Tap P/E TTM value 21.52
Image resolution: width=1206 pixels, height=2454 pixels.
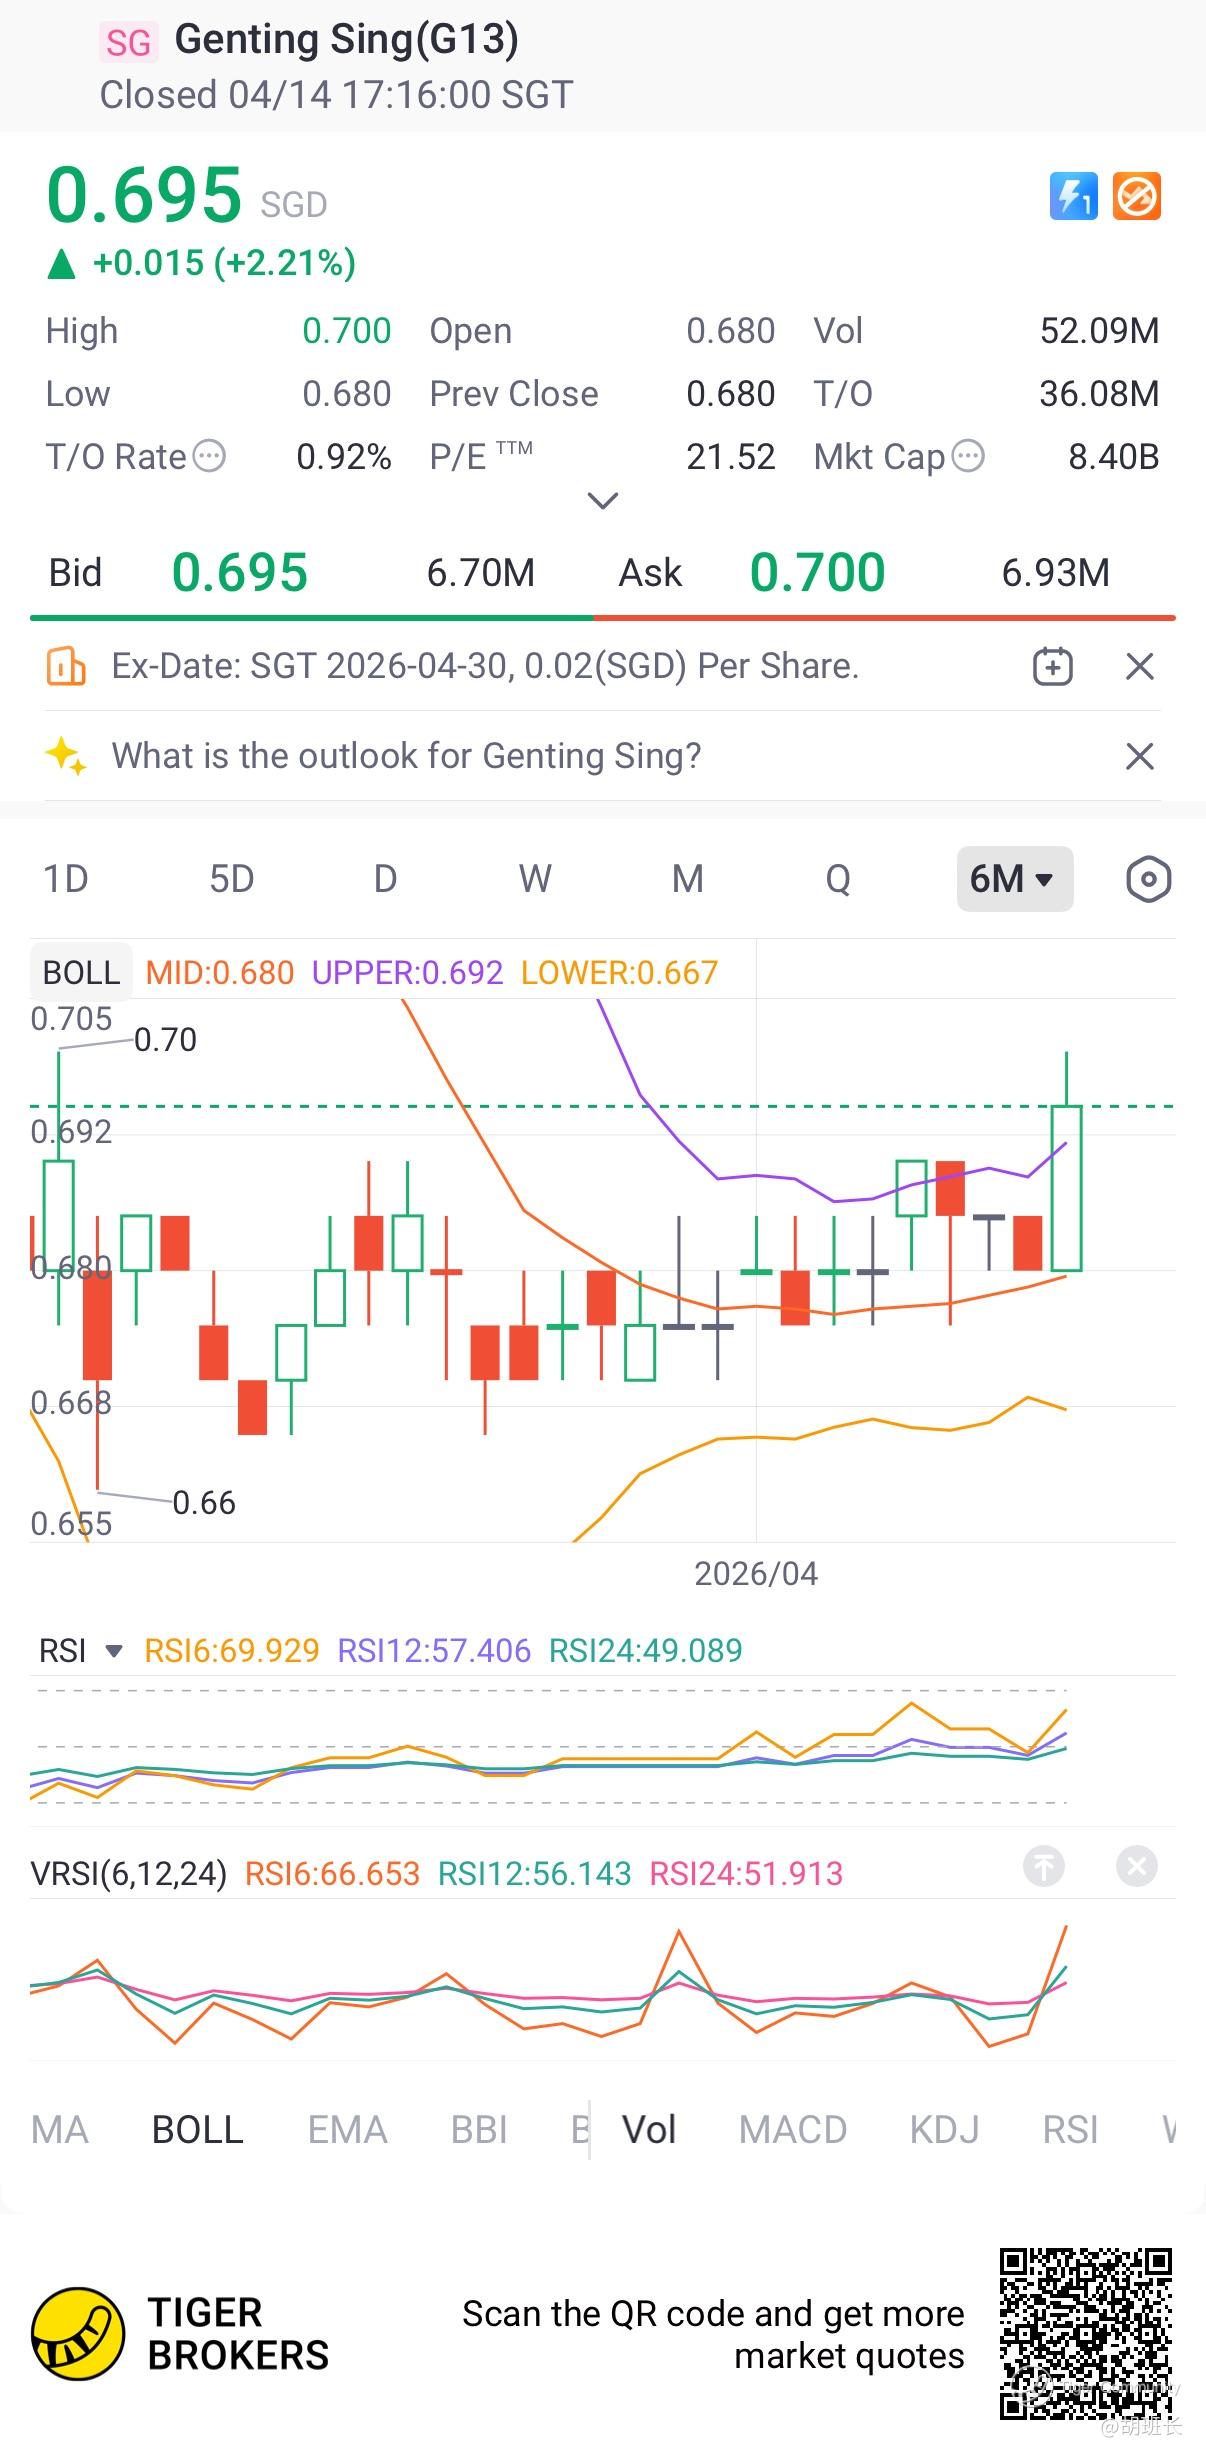pyautogui.click(x=730, y=457)
